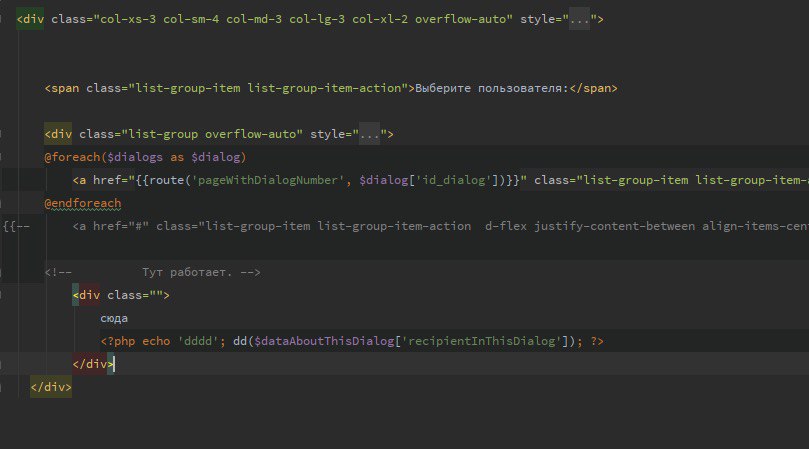Click the 'as' keyword in foreach

(x=177, y=157)
